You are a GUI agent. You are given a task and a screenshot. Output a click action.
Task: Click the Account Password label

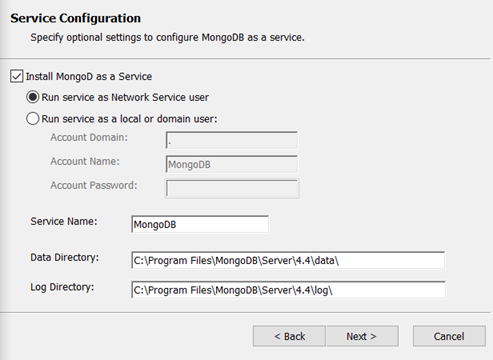(94, 185)
